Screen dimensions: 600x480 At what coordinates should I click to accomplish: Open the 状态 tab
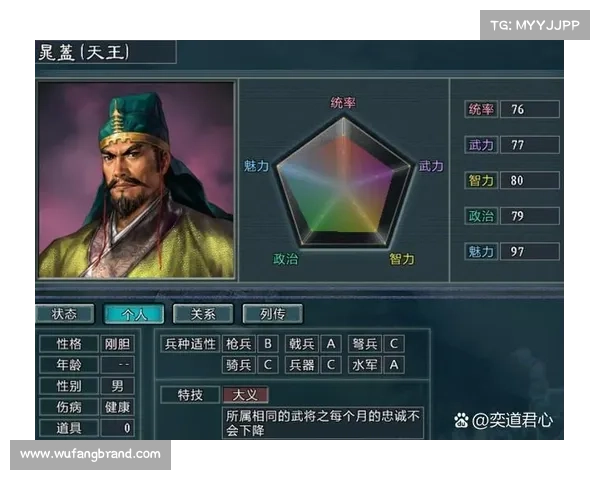point(64,314)
